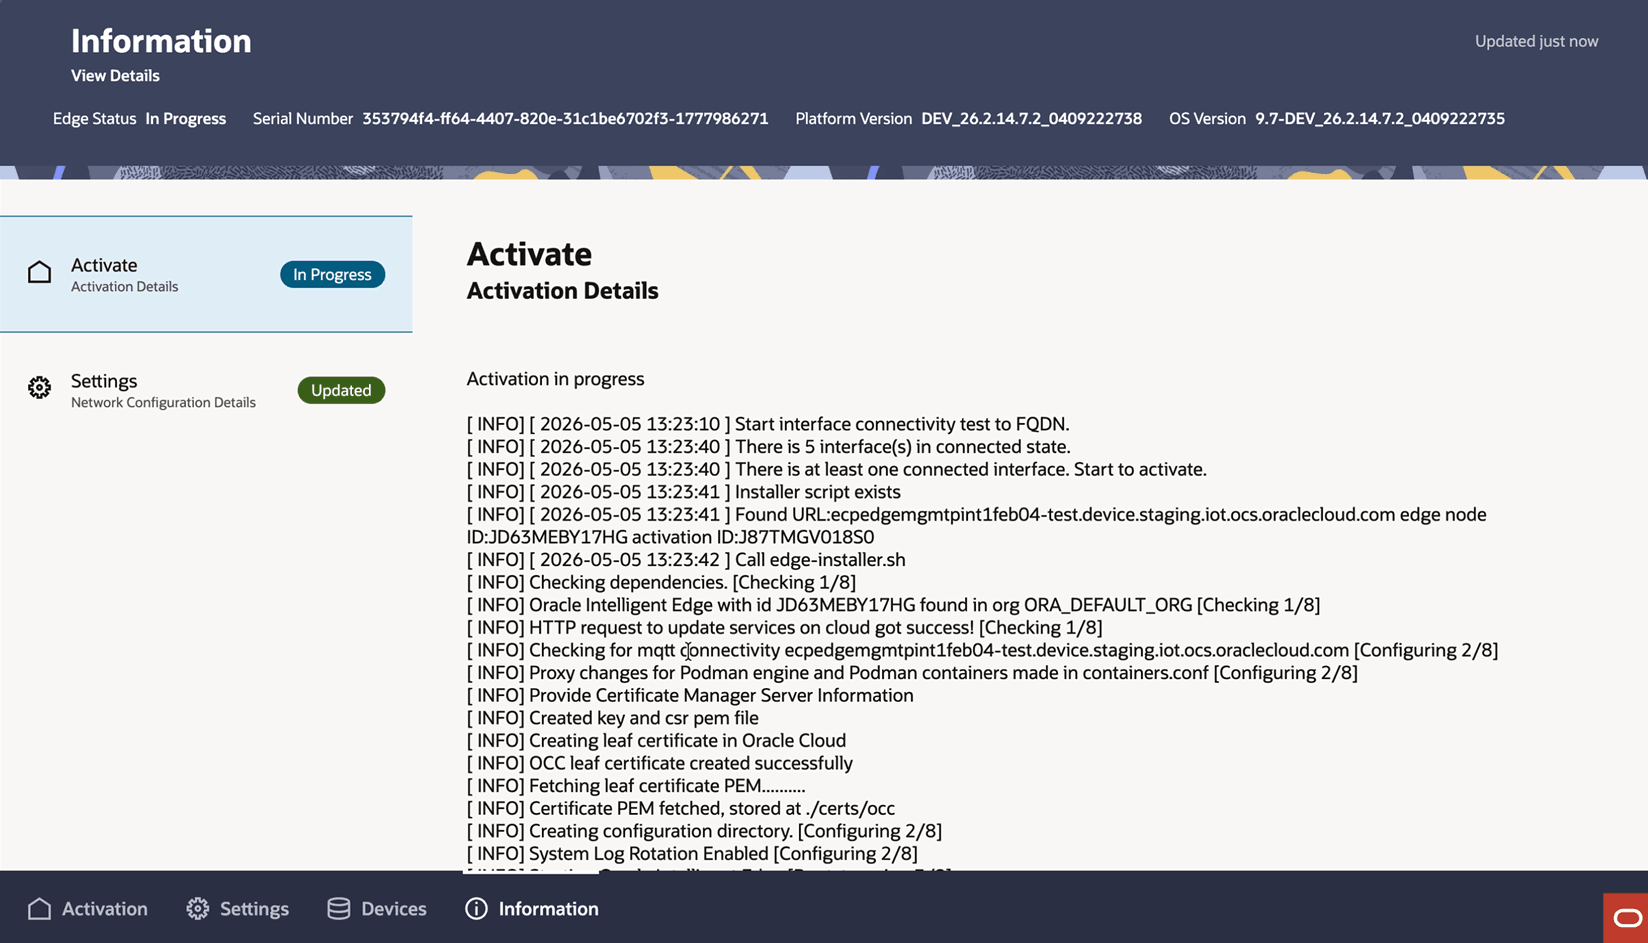This screenshot has height=943, width=1648.
Task: Click log line 'Checking for mqtt connectivity'
Action: 982,650
